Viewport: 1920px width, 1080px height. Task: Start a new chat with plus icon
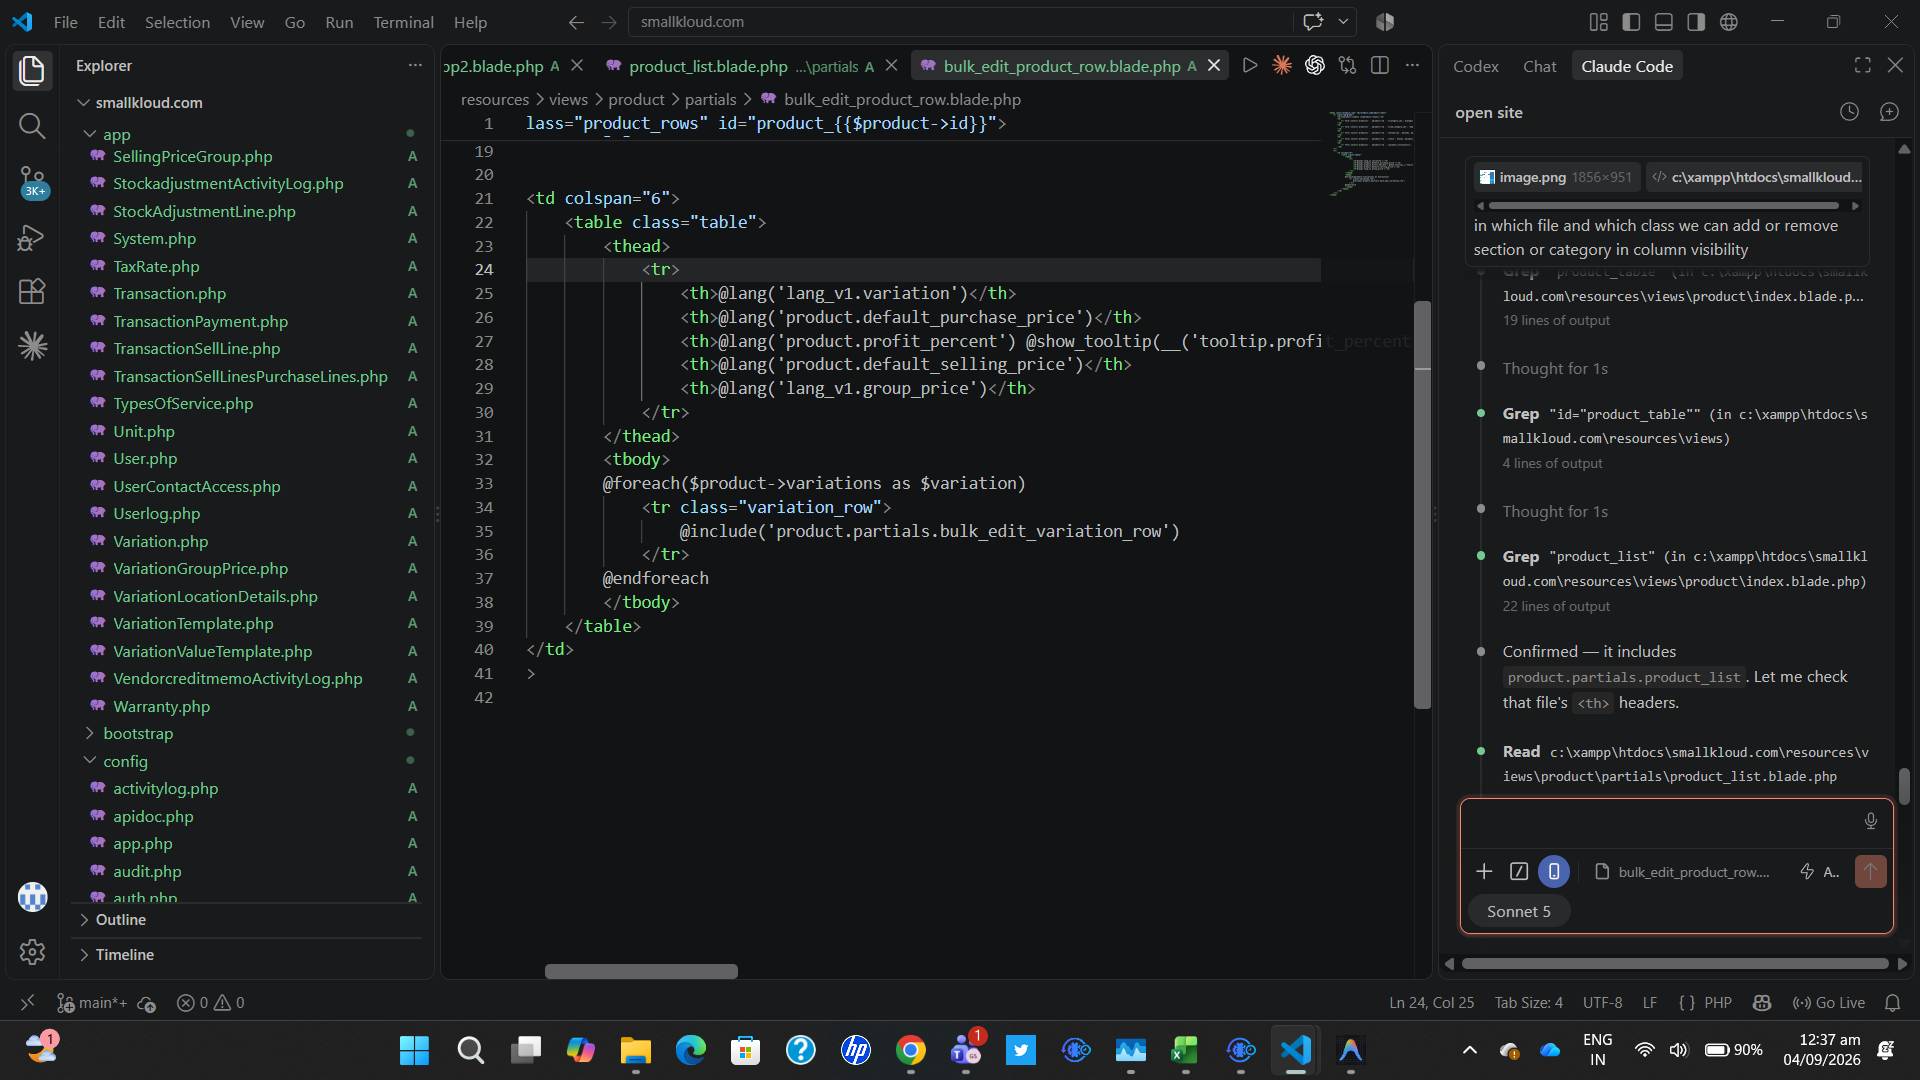(1889, 112)
